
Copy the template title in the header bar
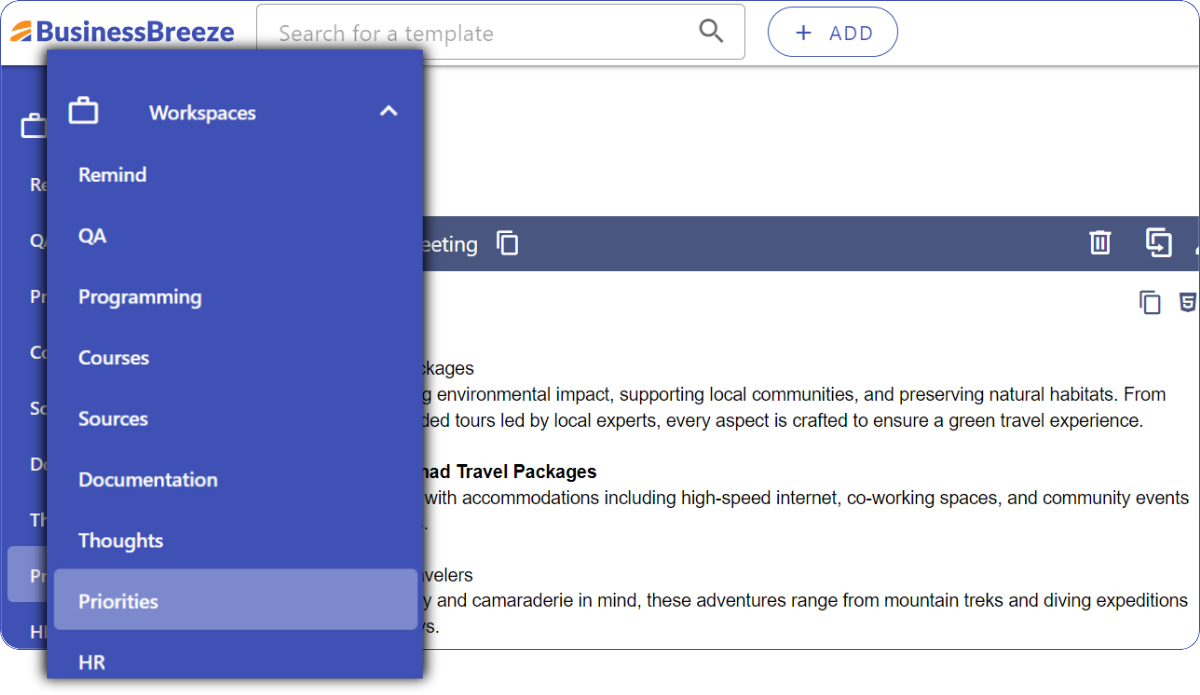(508, 243)
